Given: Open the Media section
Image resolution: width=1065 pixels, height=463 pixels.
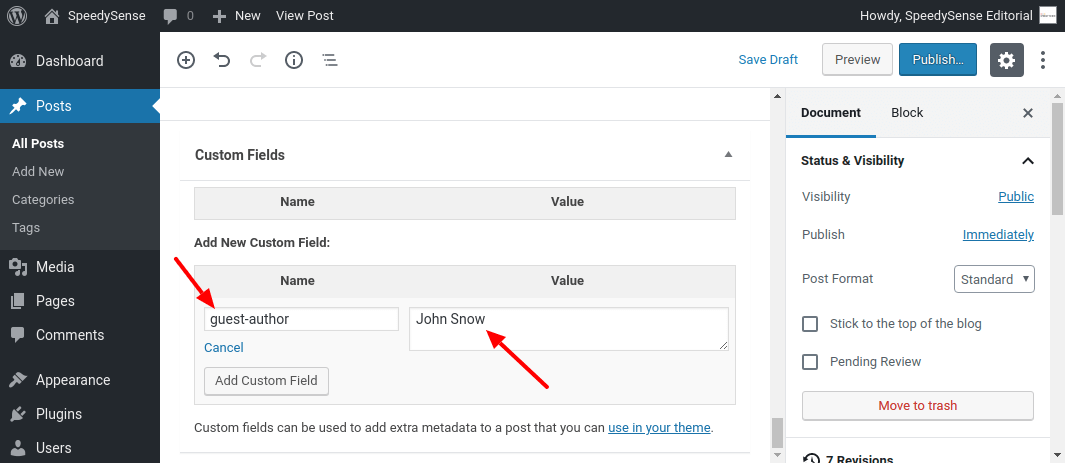Looking at the screenshot, I should (79, 267).
